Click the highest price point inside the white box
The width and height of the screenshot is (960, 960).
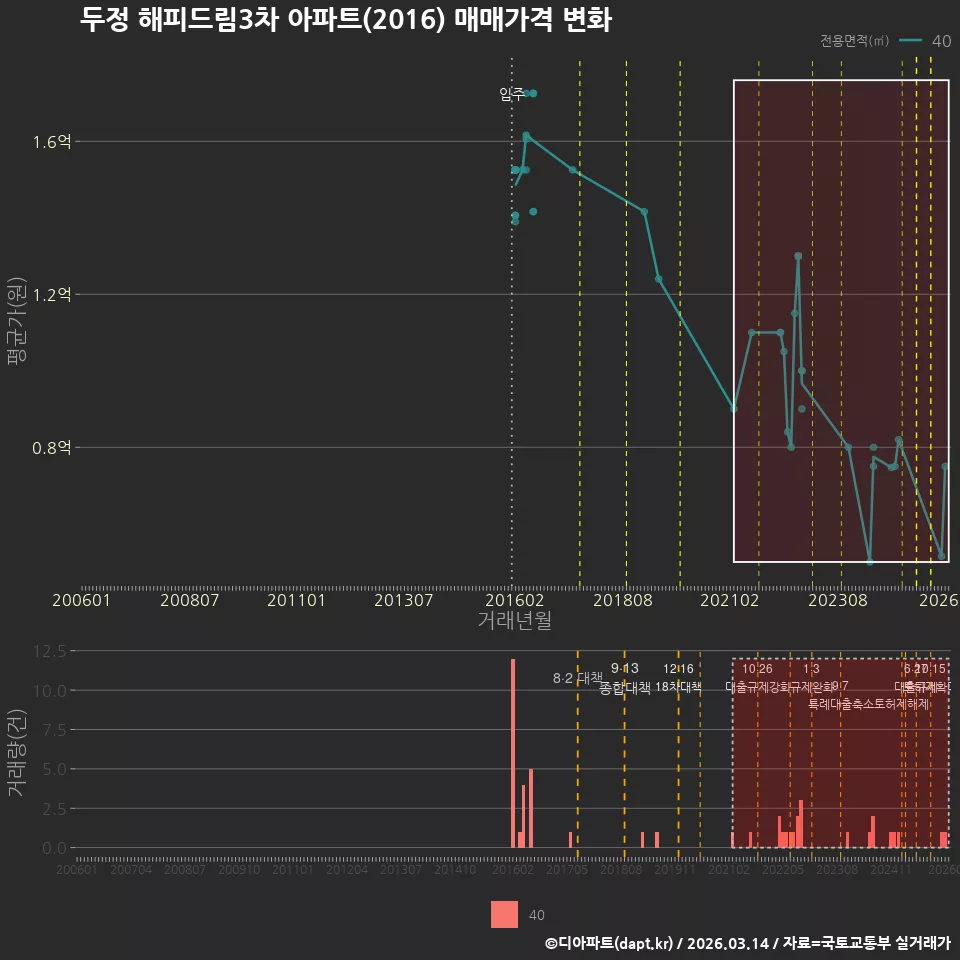click(798, 256)
